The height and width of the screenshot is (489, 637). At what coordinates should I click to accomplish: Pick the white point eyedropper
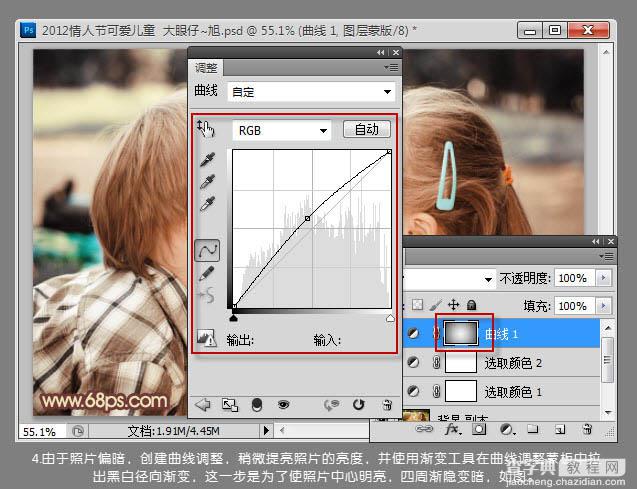click(207, 203)
